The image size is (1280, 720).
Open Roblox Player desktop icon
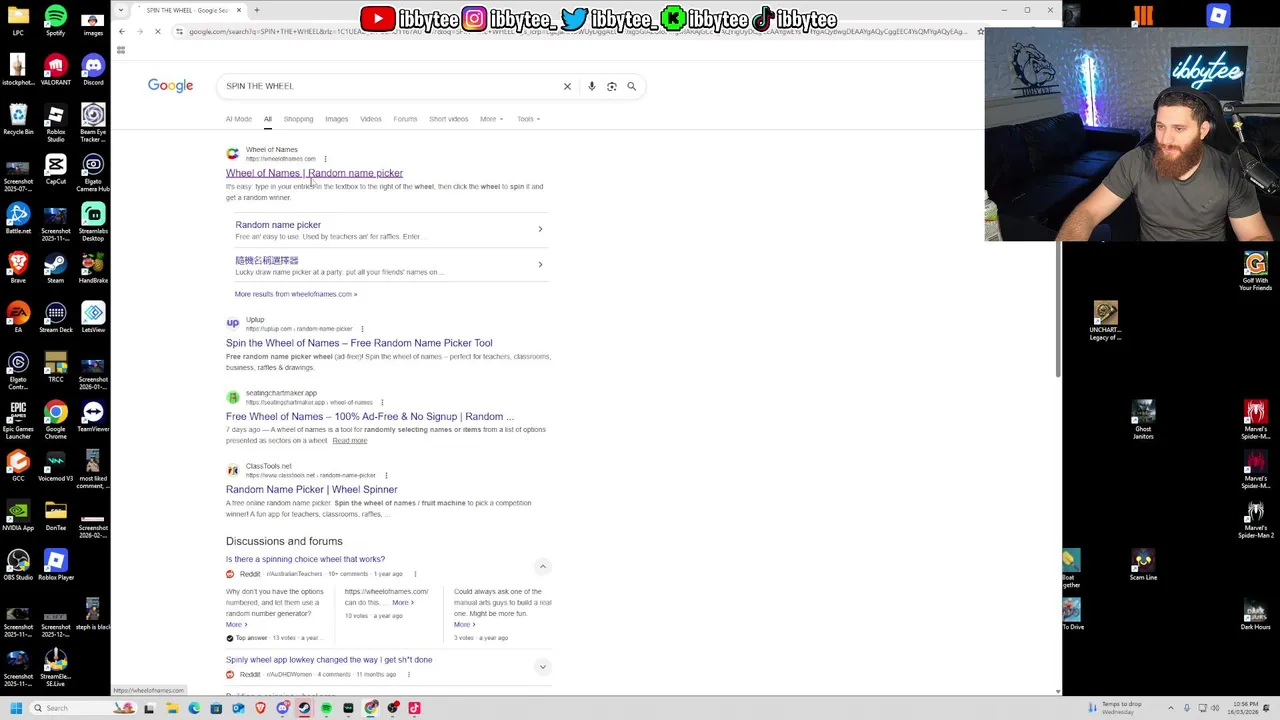[56, 563]
